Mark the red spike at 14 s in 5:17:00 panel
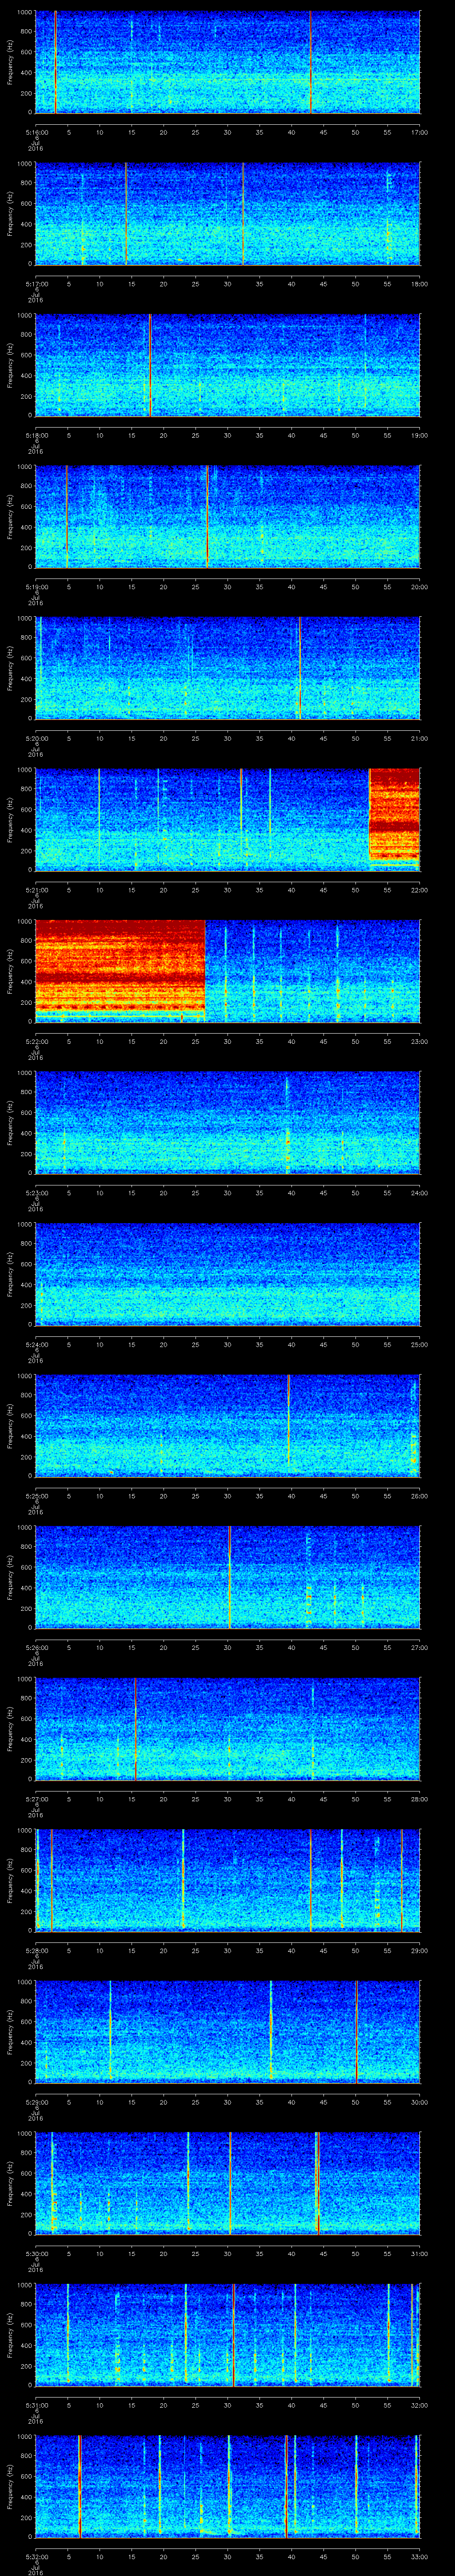The width and height of the screenshot is (455, 2576). (x=126, y=214)
